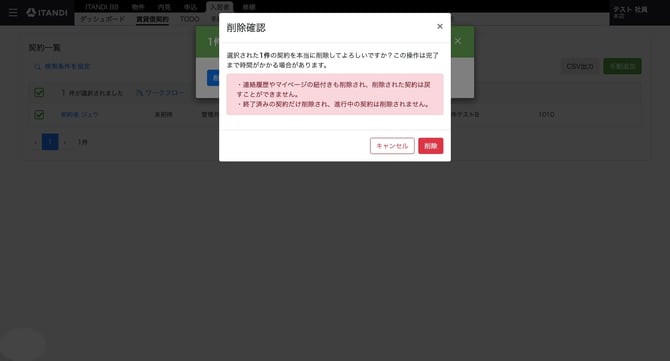Uncheck the checkbox on the 1010 contract row

tap(39, 114)
